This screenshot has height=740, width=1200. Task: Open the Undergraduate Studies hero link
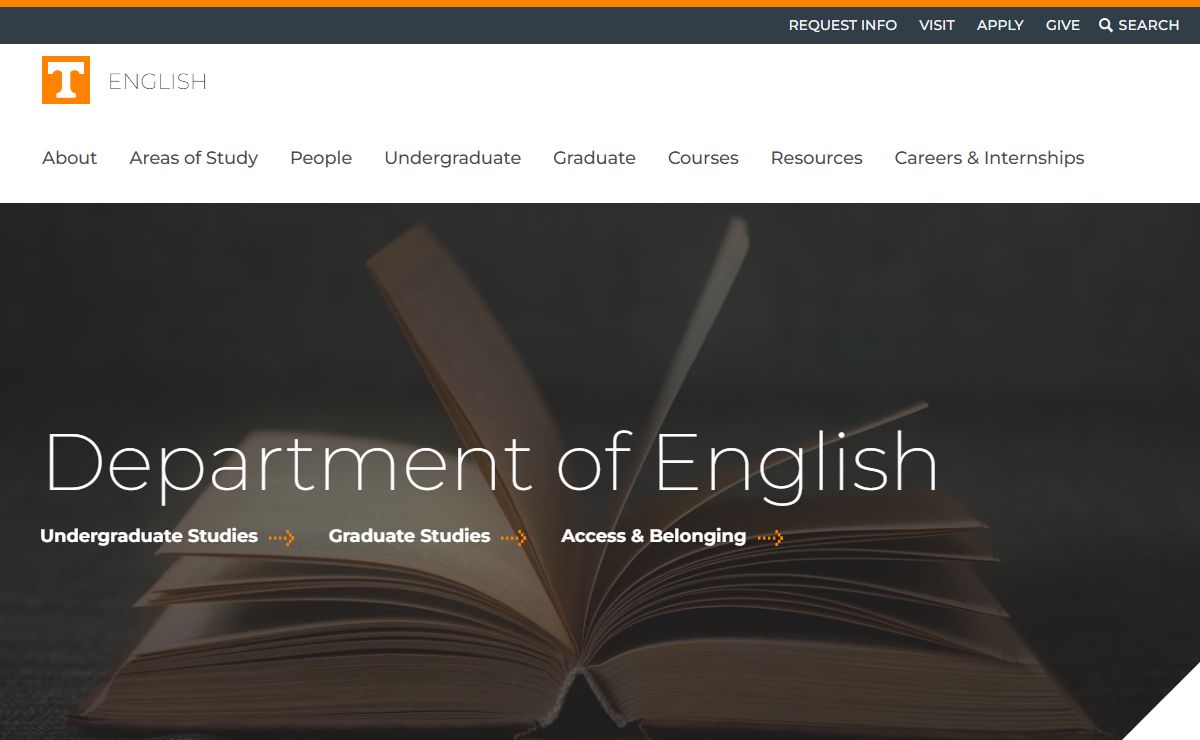tap(149, 536)
